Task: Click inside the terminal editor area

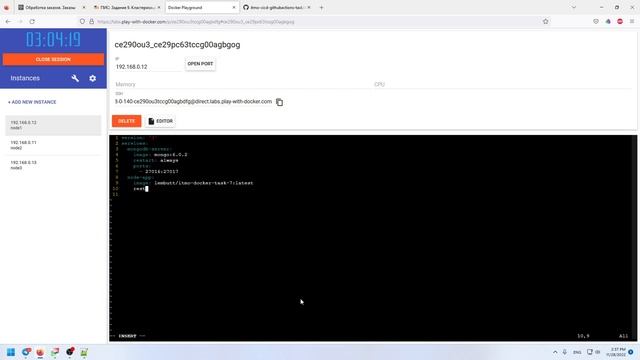Action: click(372, 238)
